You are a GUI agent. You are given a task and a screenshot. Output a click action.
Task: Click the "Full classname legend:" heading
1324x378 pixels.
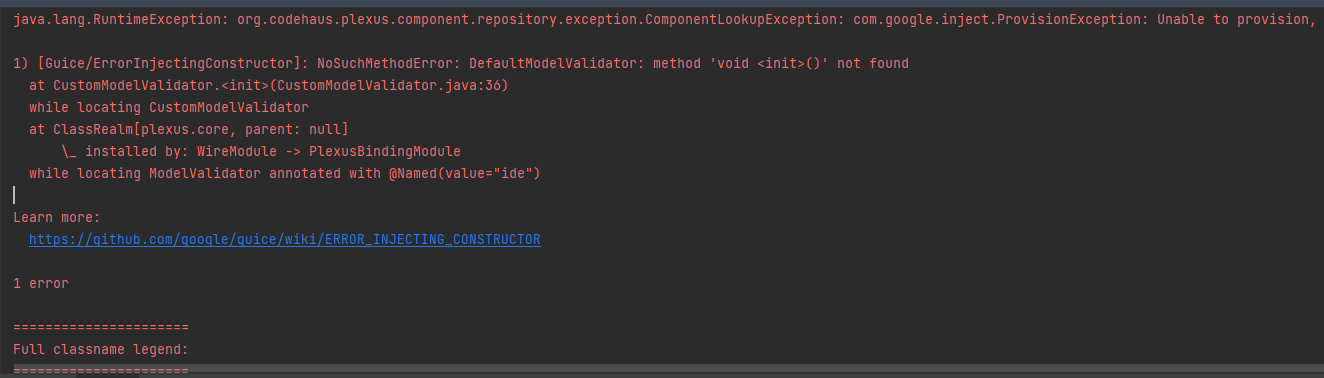101,350
